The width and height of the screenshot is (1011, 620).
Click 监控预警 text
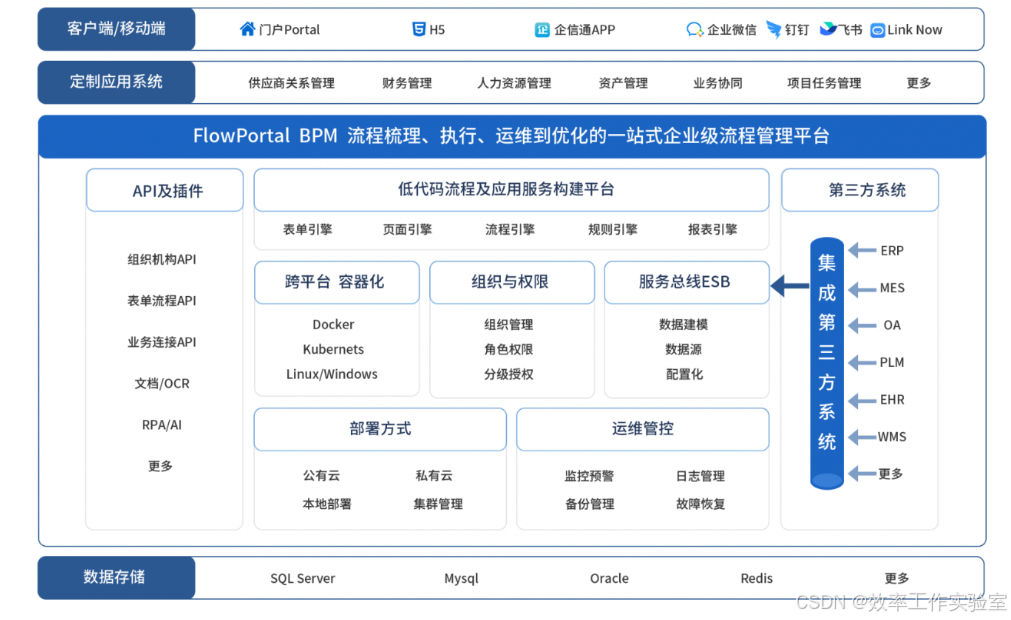click(589, 476)
